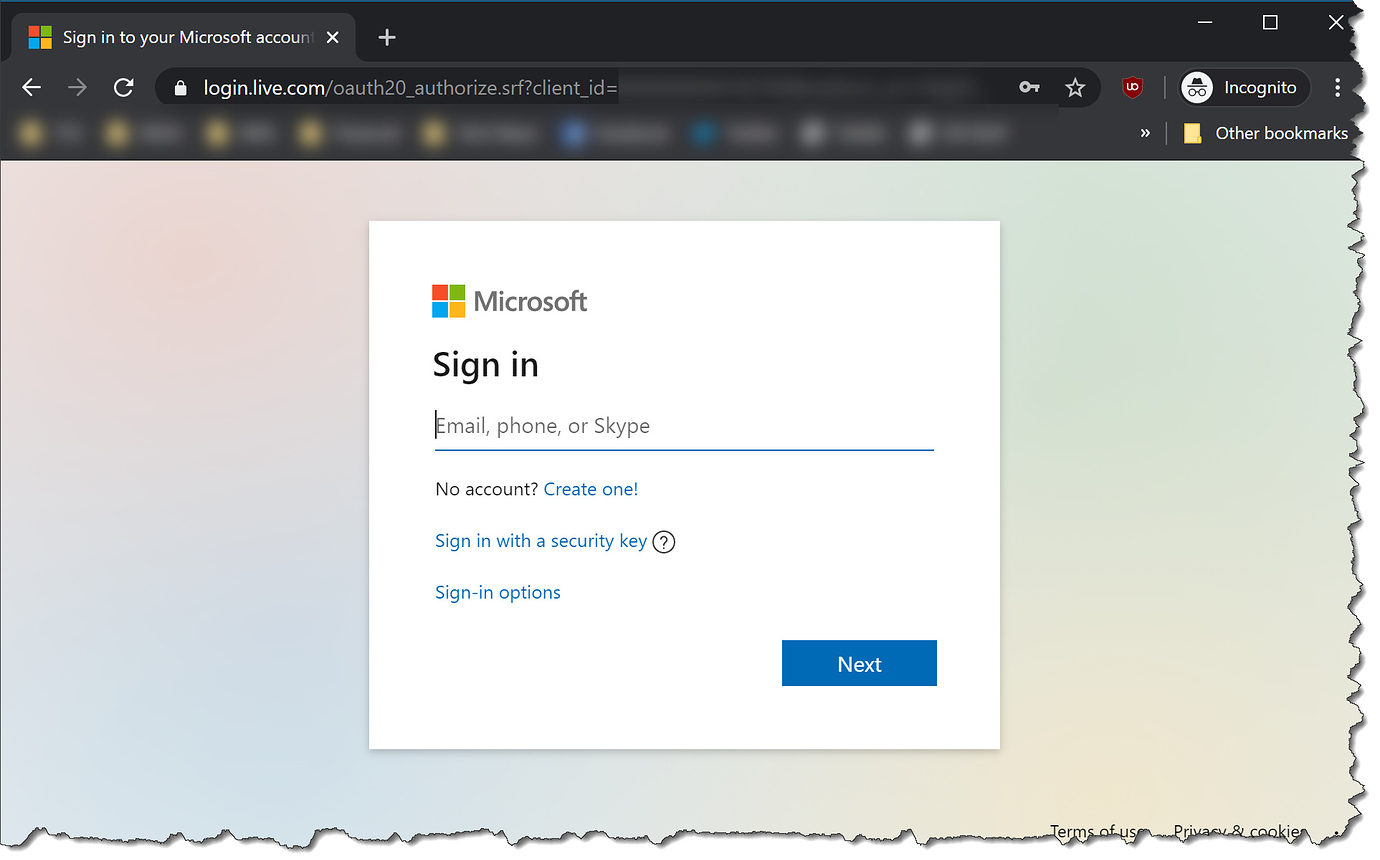This screenshot has height=860, width=1380.
Task: Focus the Email, phone, or Skype field
Action: point(684,426)
